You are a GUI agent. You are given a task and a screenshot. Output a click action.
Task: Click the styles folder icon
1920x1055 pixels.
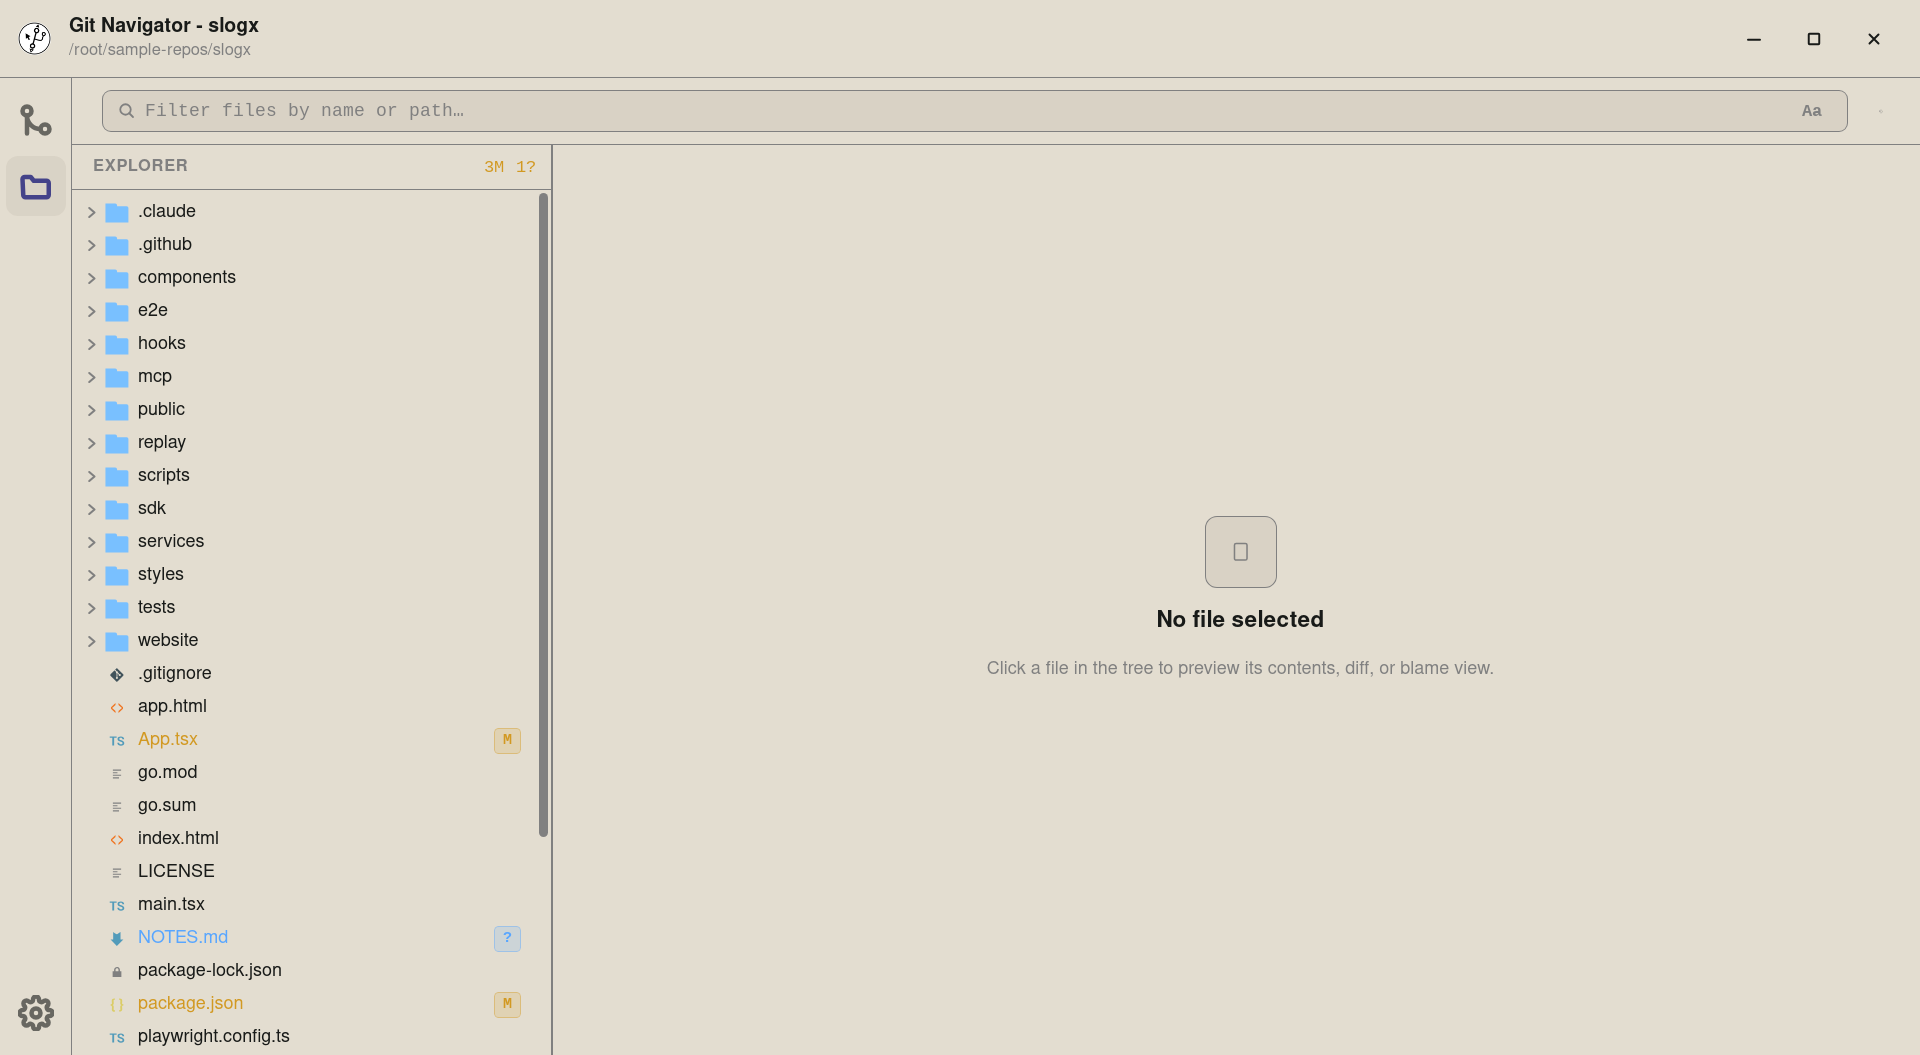[x=117, y=575]
